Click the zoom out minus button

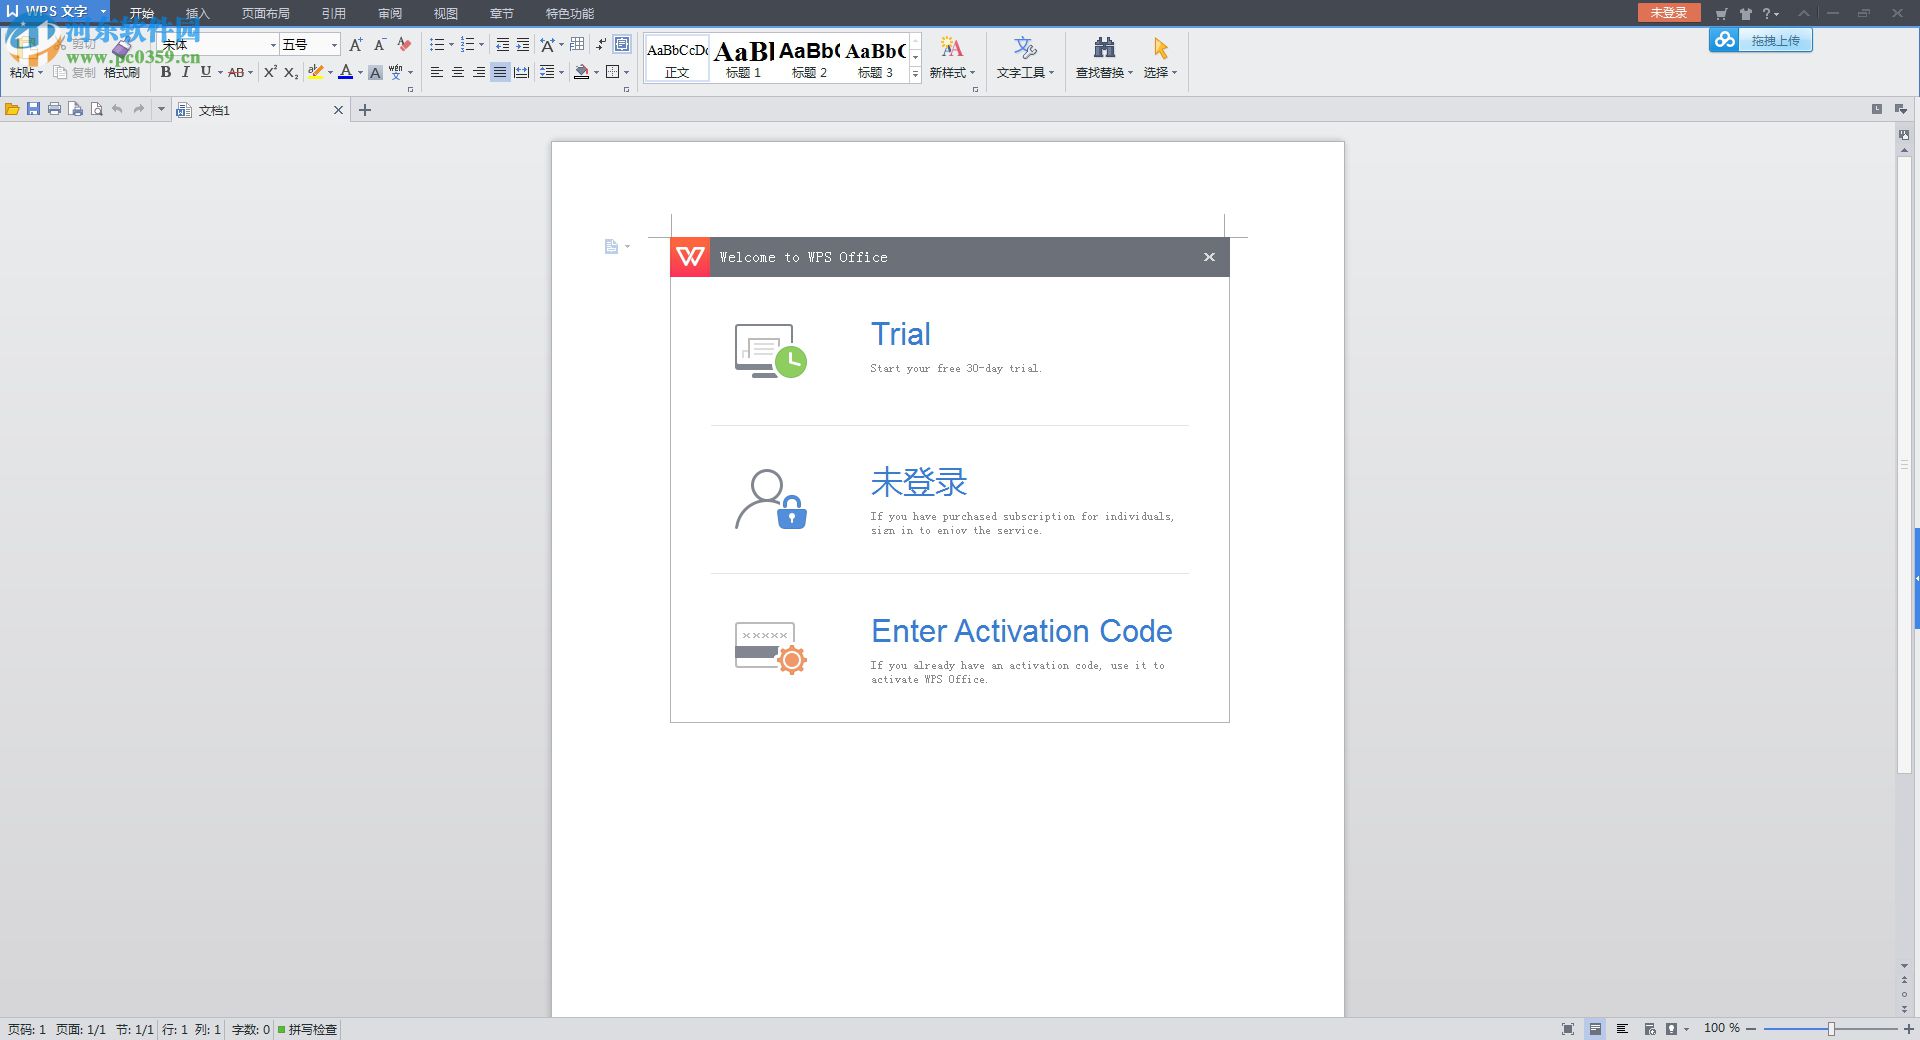pos(1751,1029)
